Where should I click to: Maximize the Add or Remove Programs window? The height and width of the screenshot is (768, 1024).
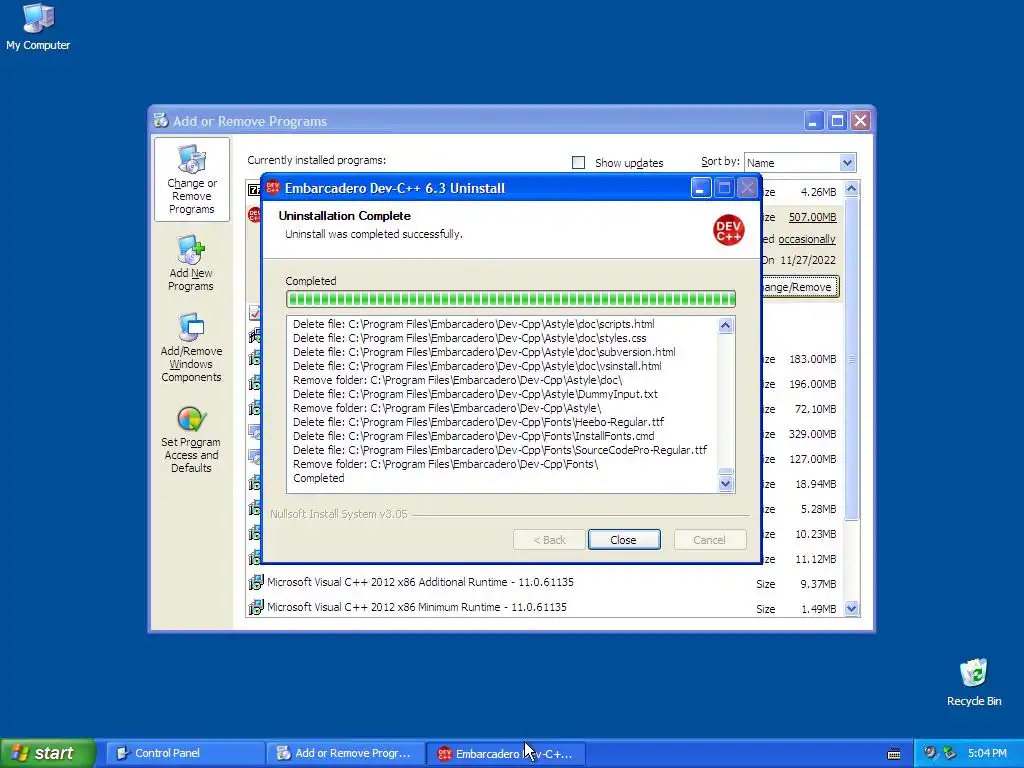[837, 121]
